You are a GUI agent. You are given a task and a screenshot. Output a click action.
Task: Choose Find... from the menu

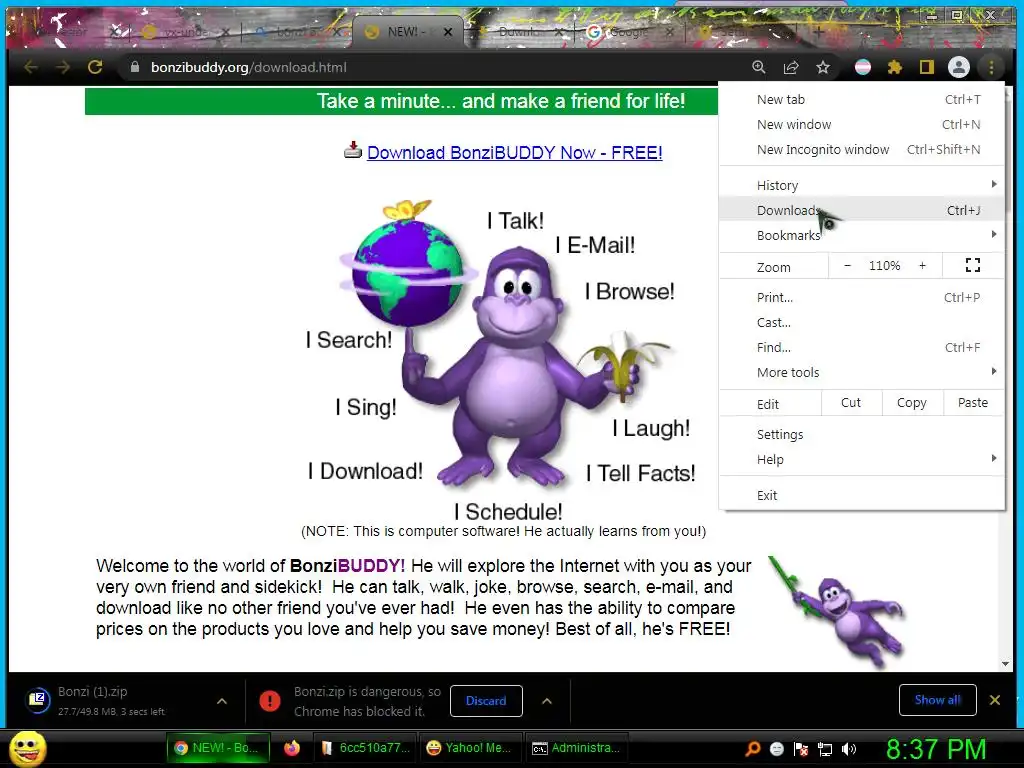click(861, 347)
